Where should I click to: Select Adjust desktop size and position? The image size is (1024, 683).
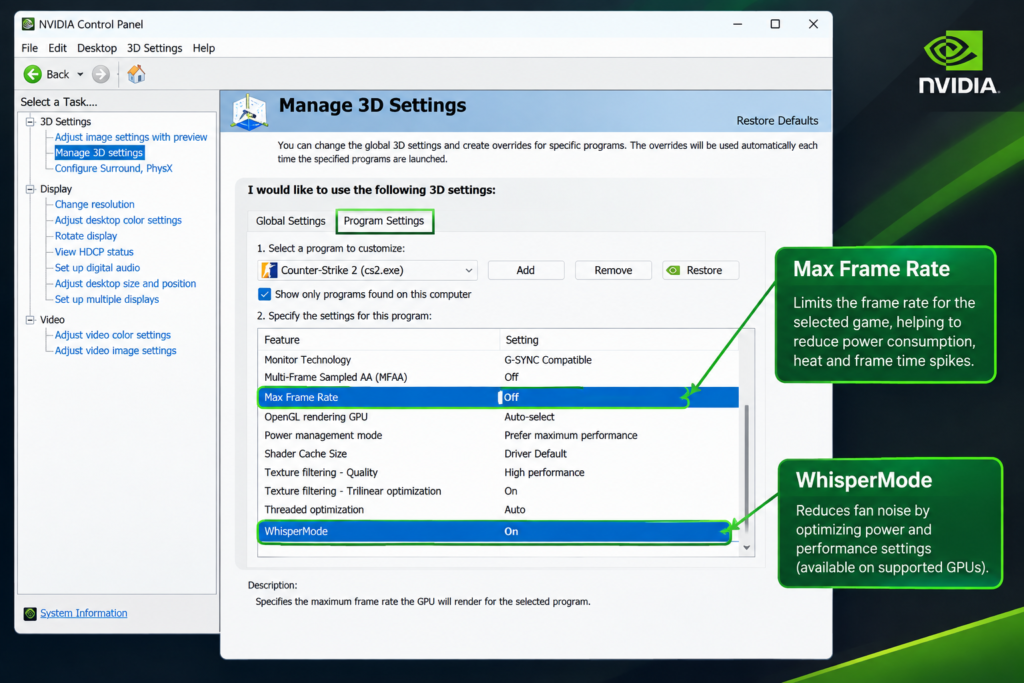[125, 283]
